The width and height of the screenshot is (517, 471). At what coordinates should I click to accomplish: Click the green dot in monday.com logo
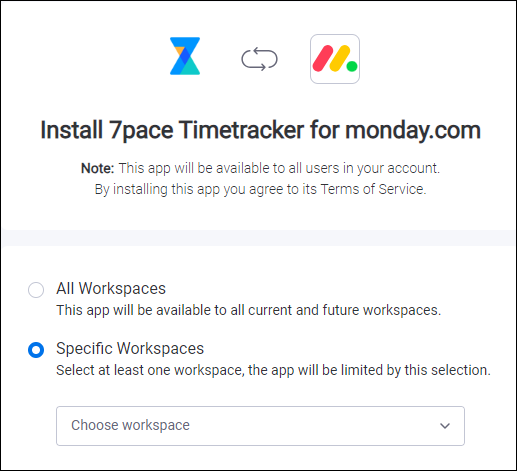352,66
